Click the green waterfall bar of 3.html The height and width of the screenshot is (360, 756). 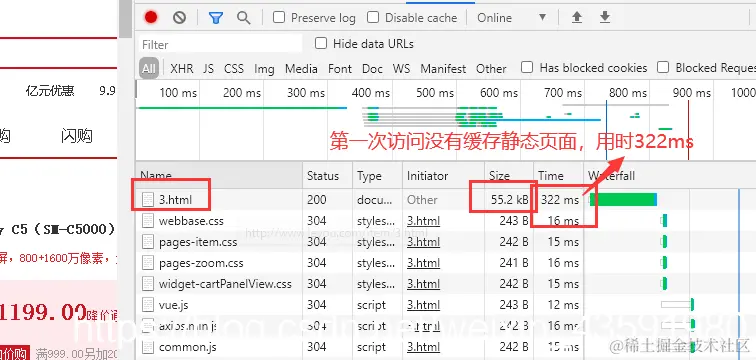point(623,200)
